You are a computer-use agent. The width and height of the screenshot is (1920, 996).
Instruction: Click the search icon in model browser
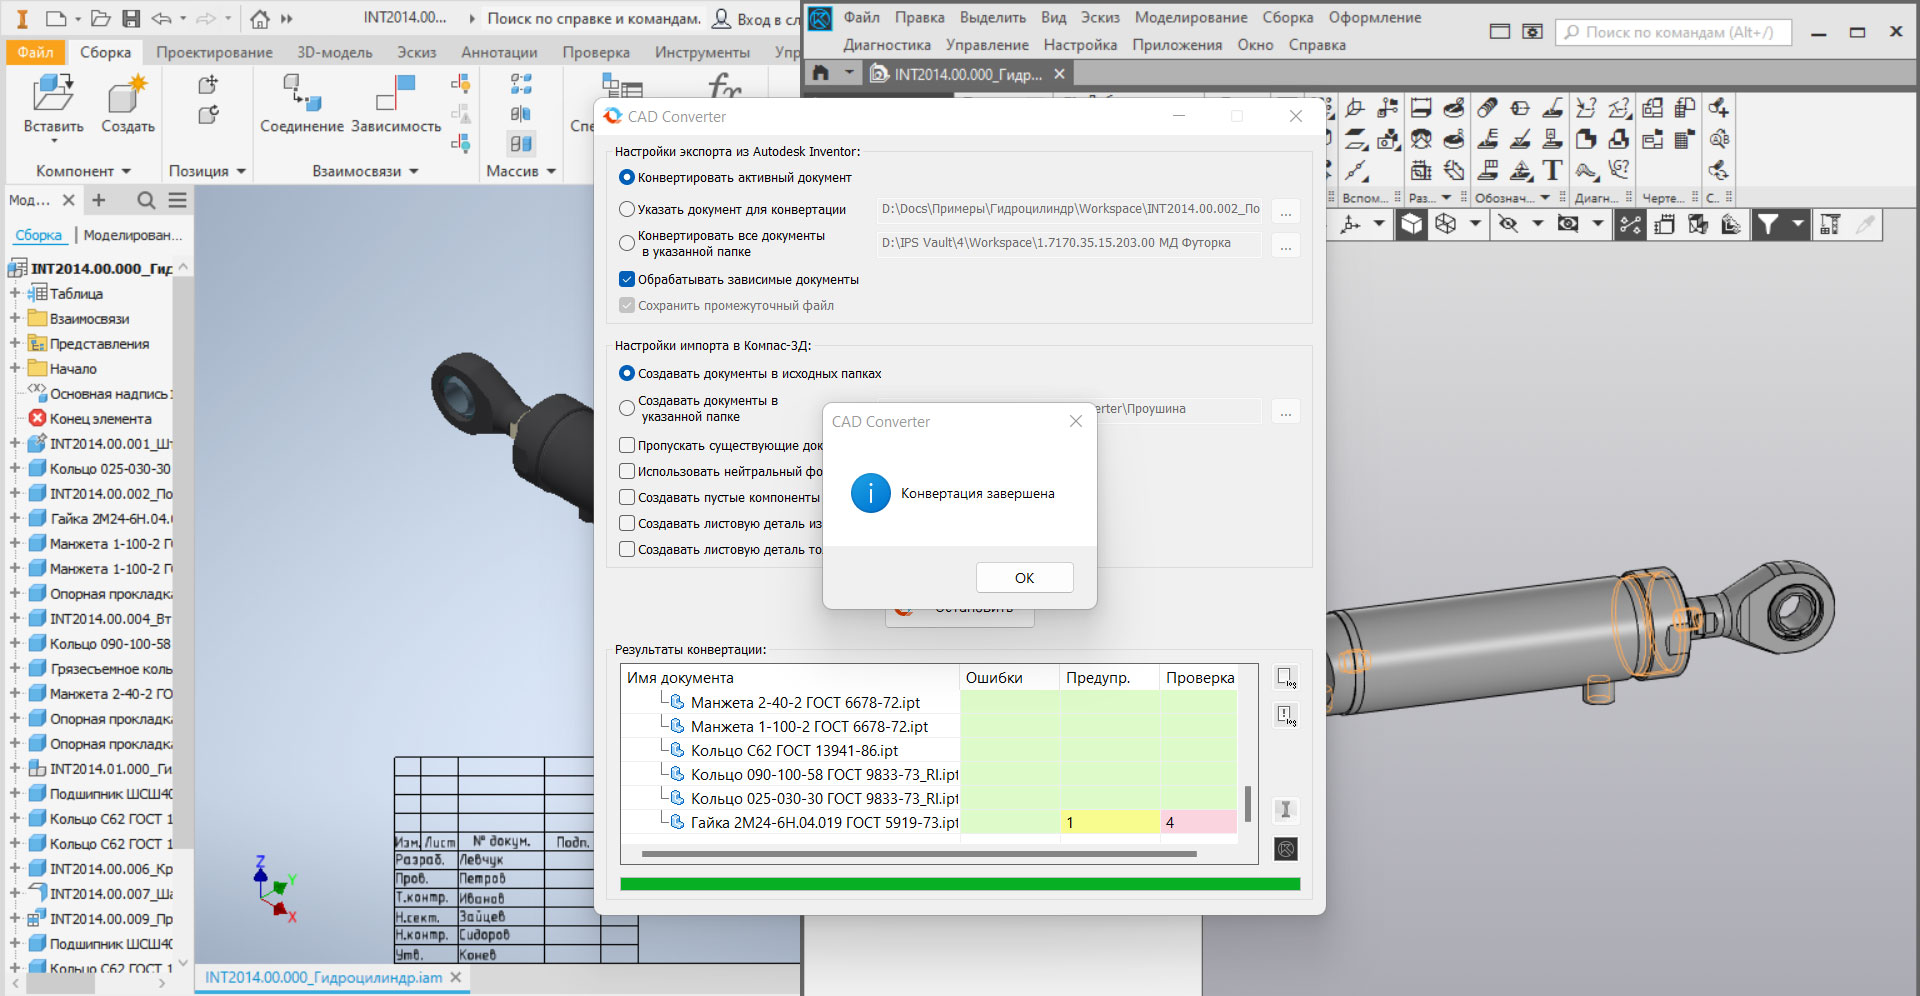(146, 200)
